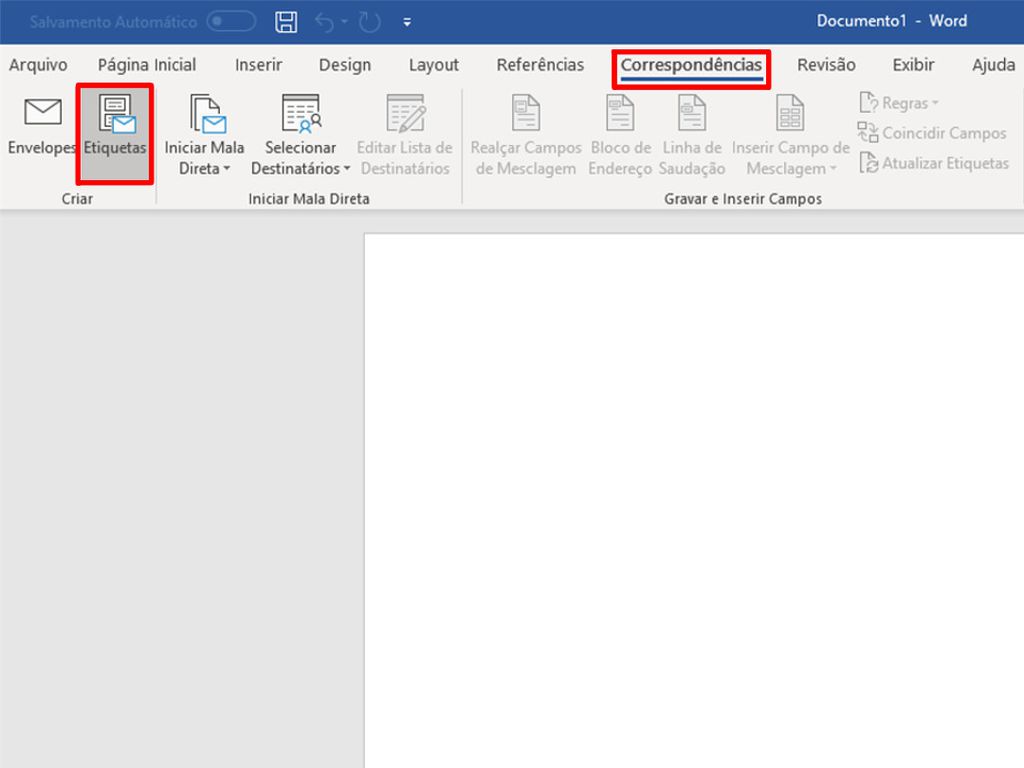The width and height of the screenshot is (1024, 768).
Task: Click Coincidir Campos
Action: pyautogui.click(x=933, y=133)
